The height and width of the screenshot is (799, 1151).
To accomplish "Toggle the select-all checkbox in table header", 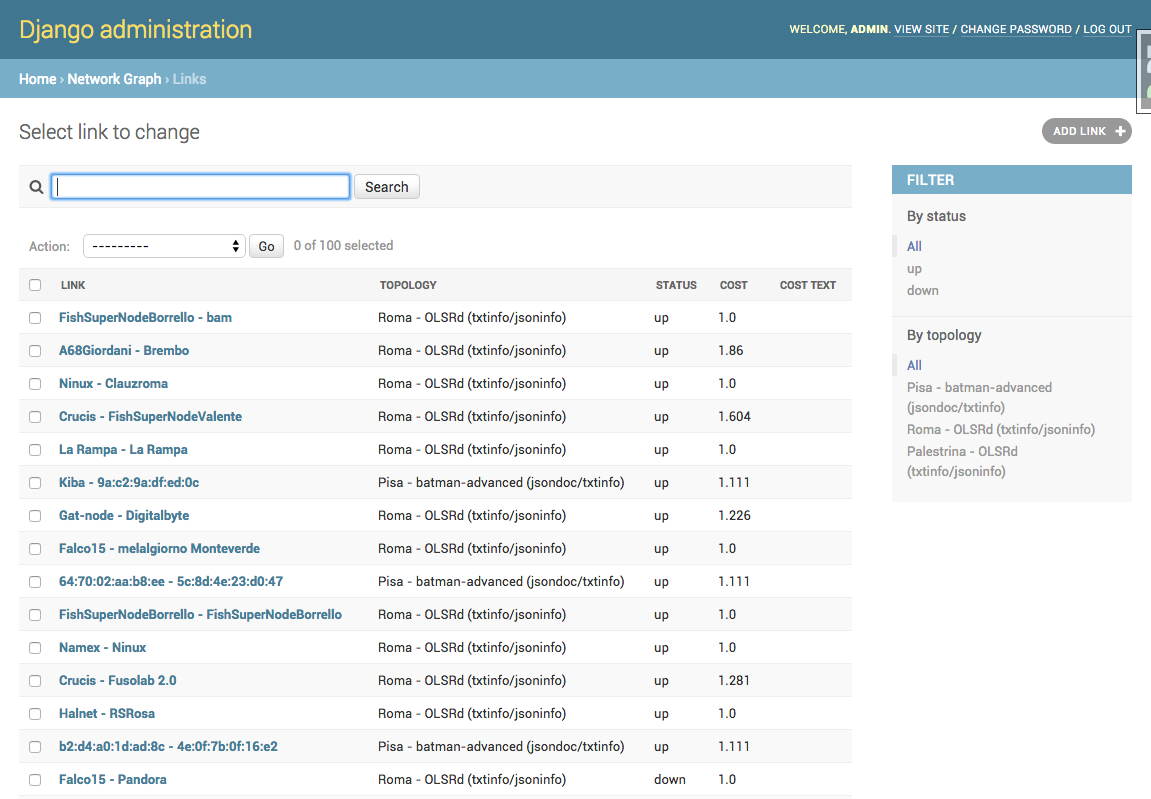I will coord(35,284).
